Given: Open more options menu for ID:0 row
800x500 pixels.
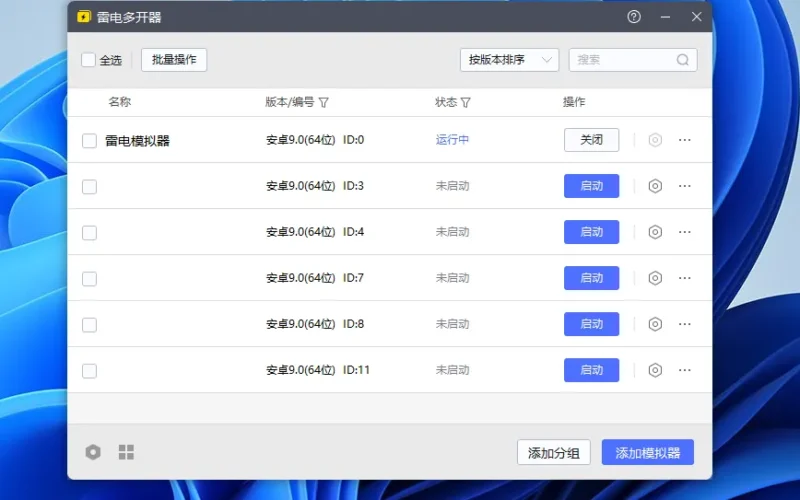Looking at the screenshot, I should (685, 140).
